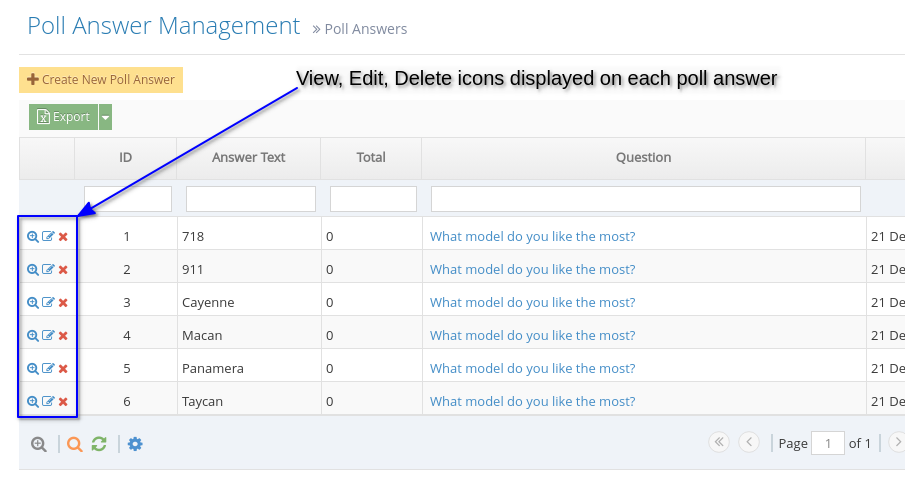The width and height of the screenshot is (905, 490).
Task: Open question link for Panamera row
Action: (x=532, y=368)
